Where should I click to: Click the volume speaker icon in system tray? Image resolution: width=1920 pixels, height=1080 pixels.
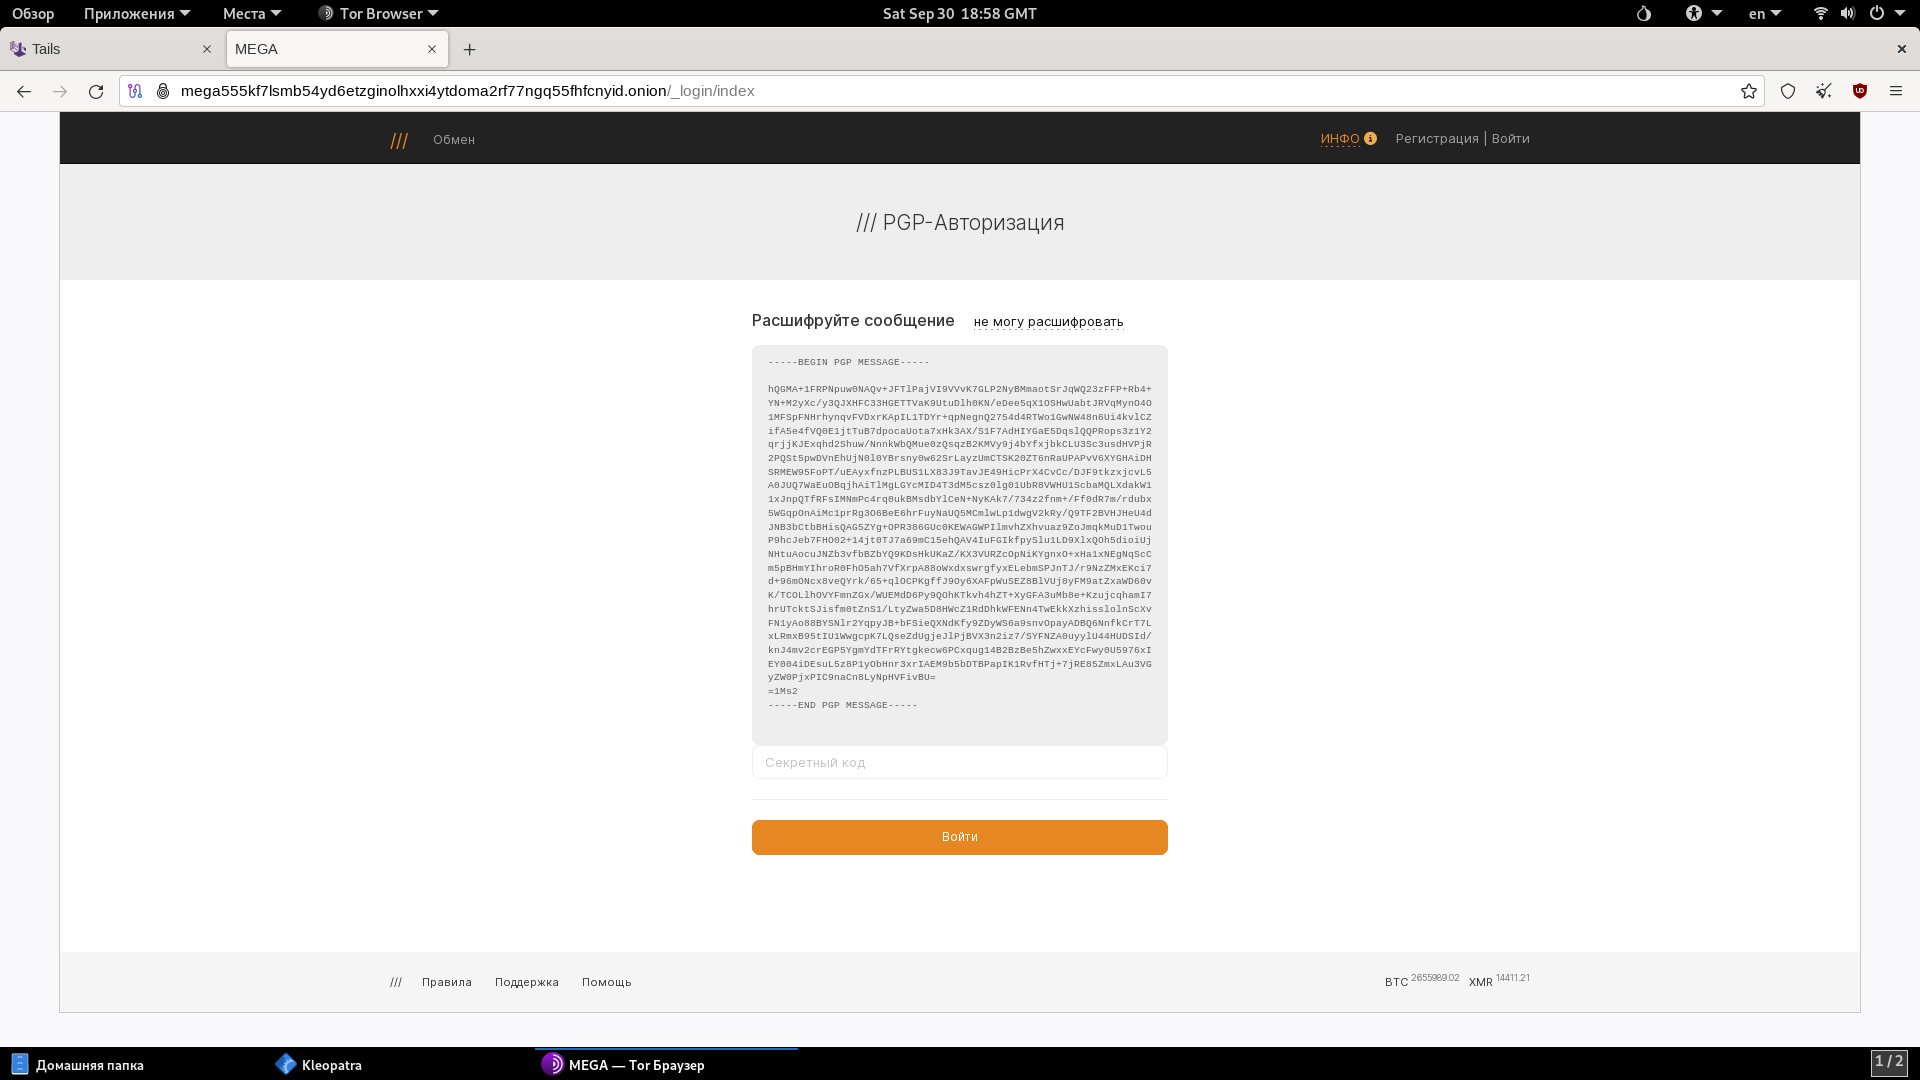pyautogui.click(x=1846, y=14)
